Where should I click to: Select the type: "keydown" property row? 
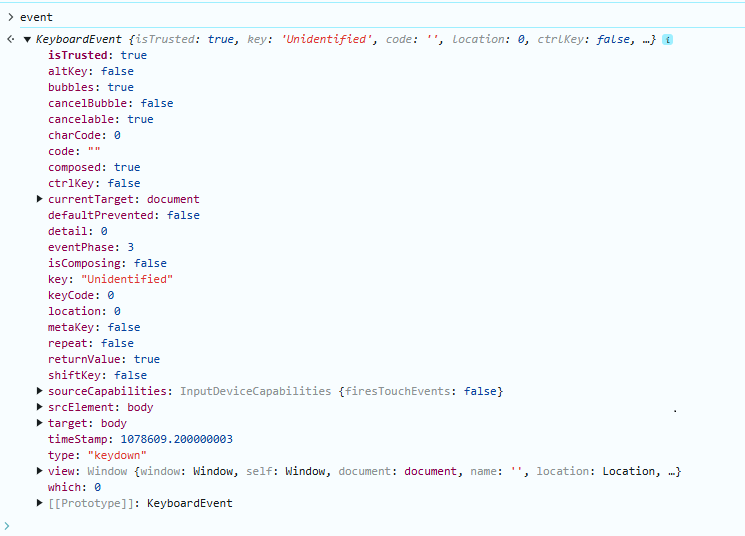click(x=97, y=455)
